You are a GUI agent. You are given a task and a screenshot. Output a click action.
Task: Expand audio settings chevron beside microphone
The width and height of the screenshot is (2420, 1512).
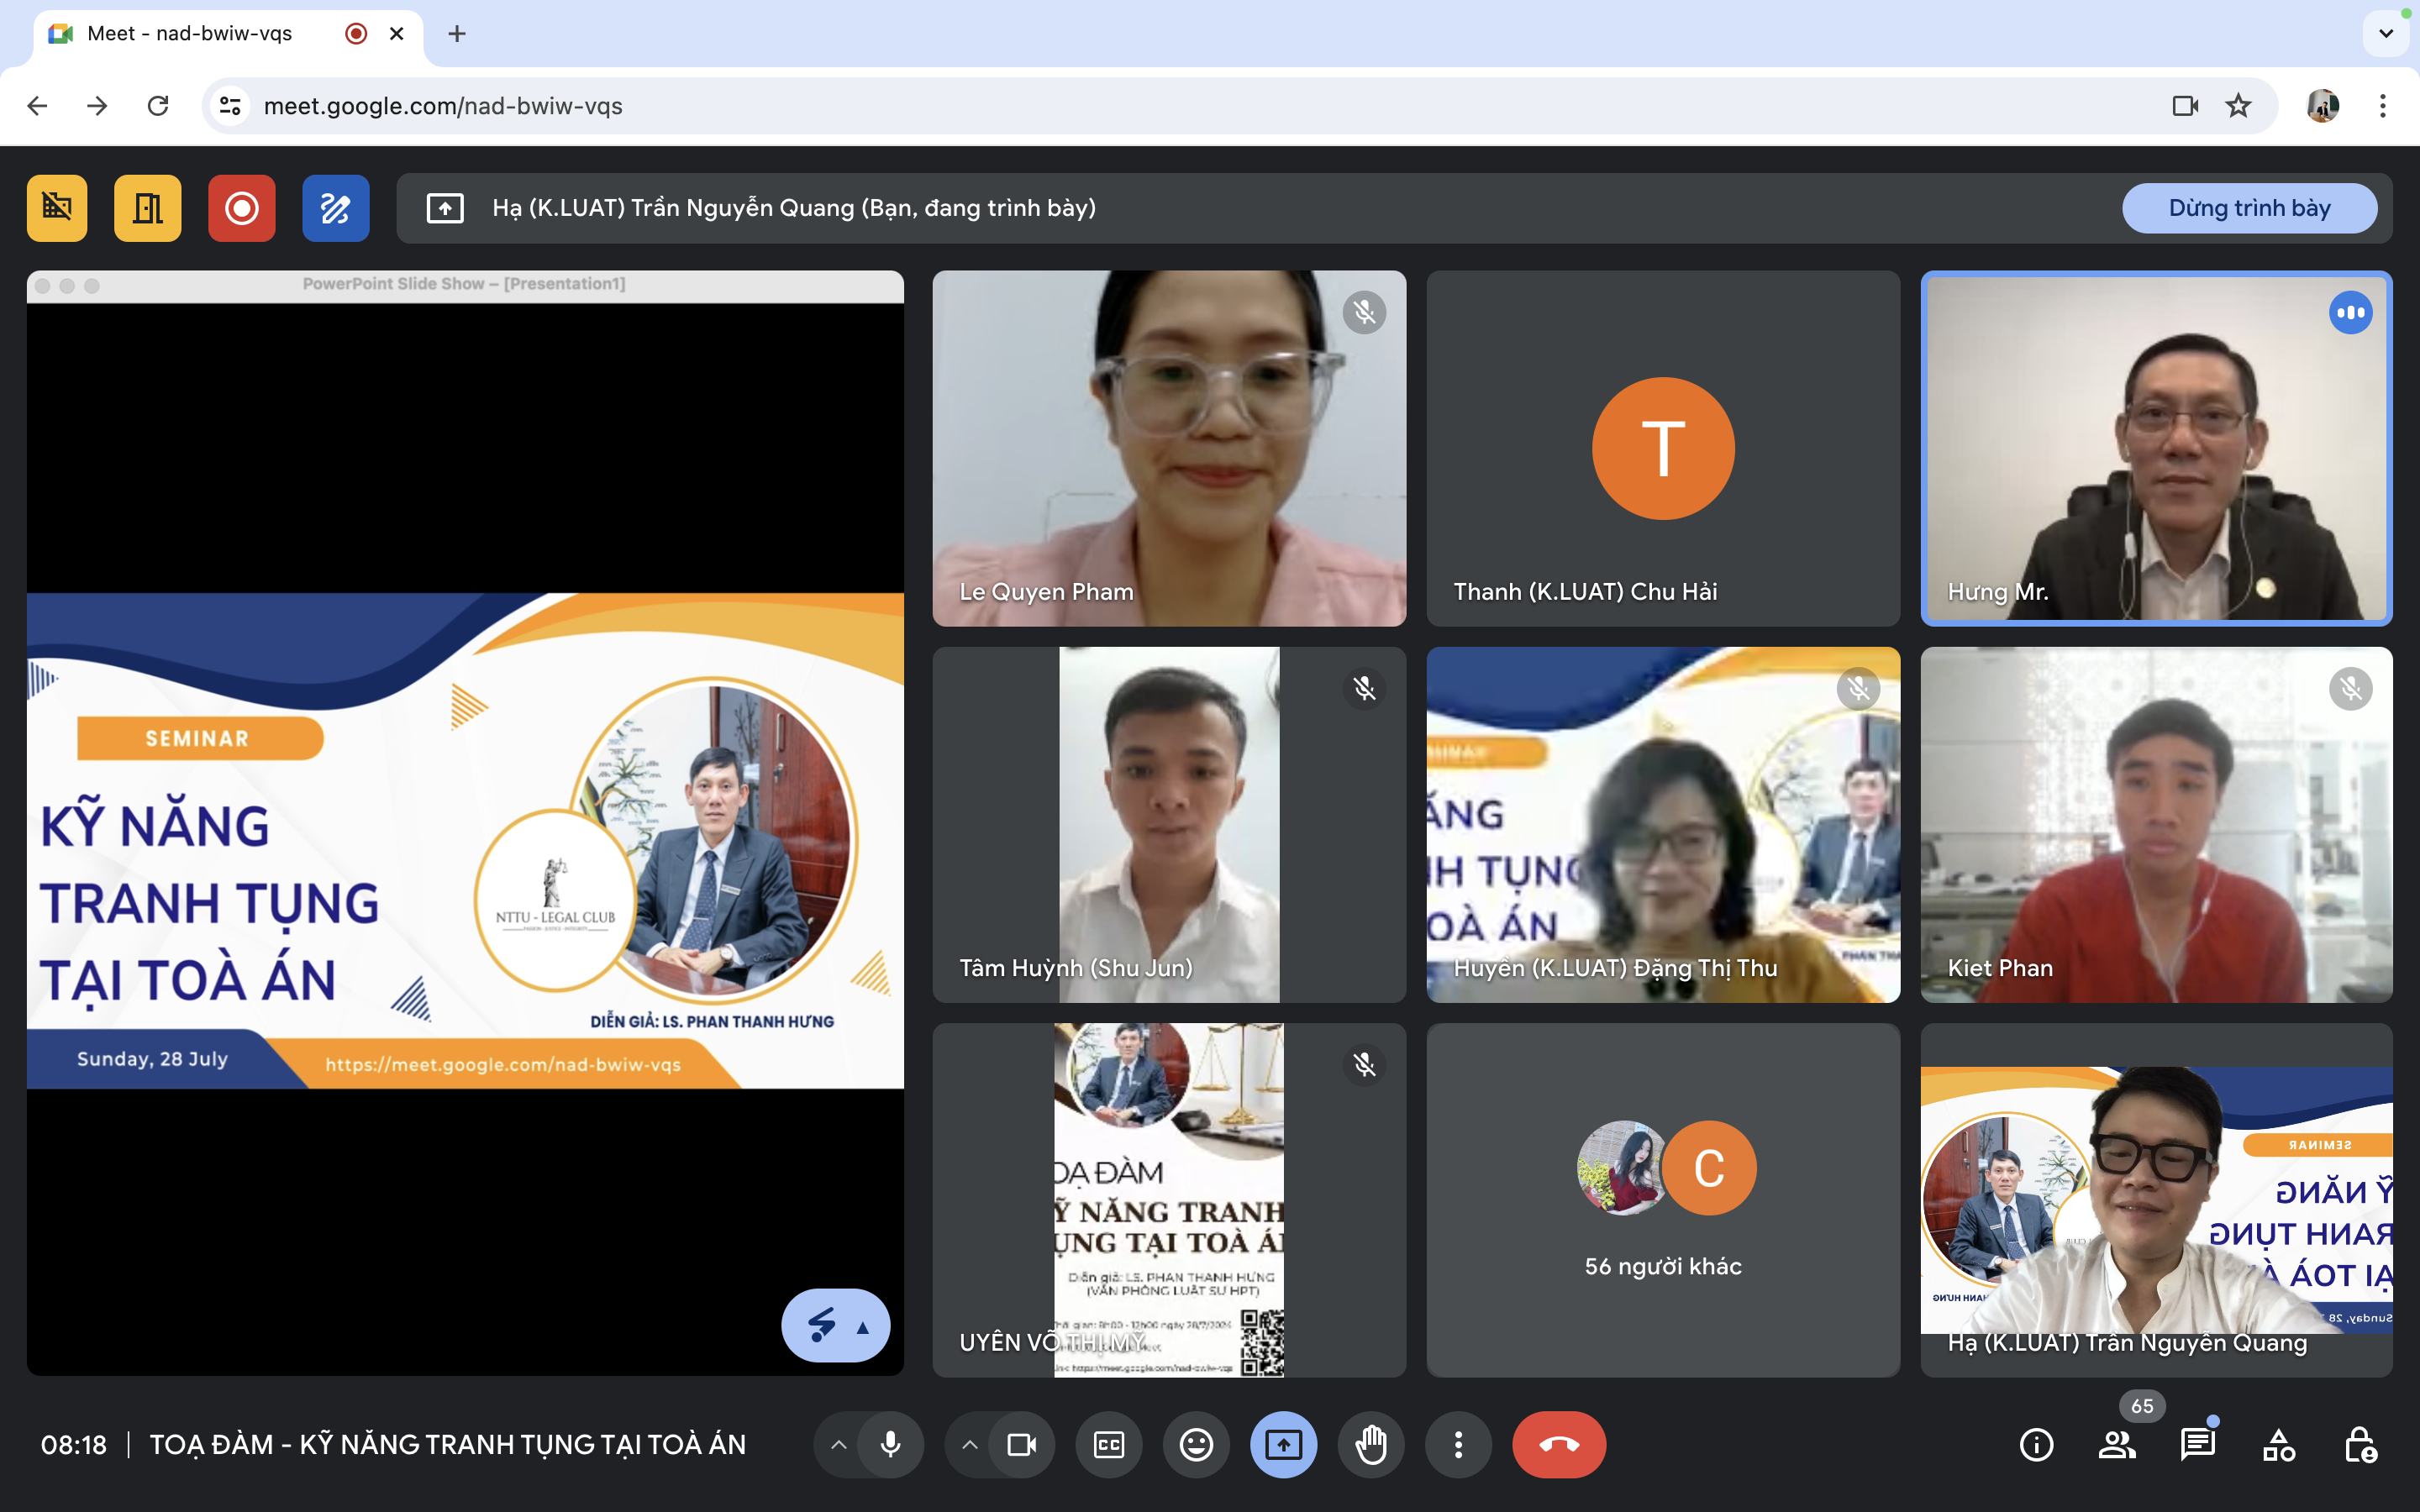pyautogui.click(x=839, y=1444)
